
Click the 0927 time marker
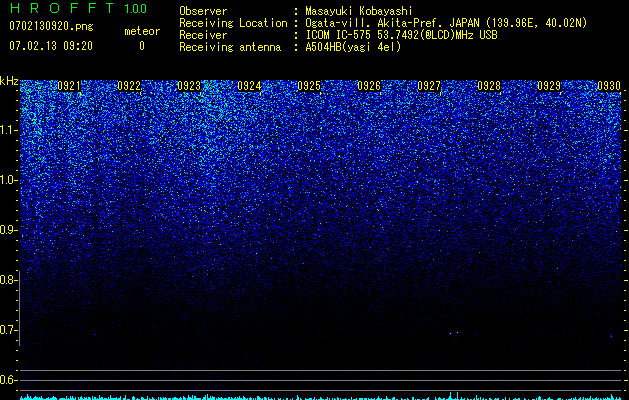429,86
